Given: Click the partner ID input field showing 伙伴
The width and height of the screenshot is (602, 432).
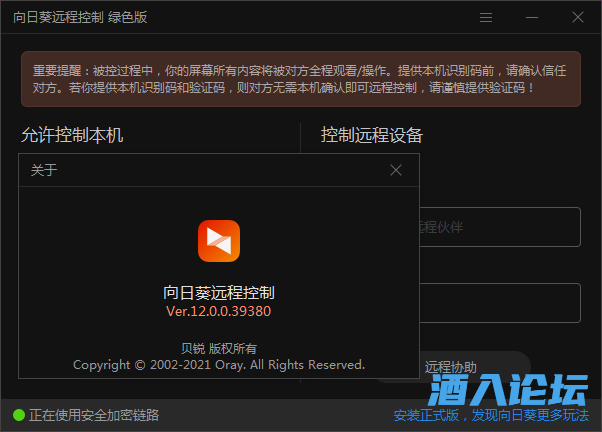Looking at the screenshot, I should tap(500, 227).
